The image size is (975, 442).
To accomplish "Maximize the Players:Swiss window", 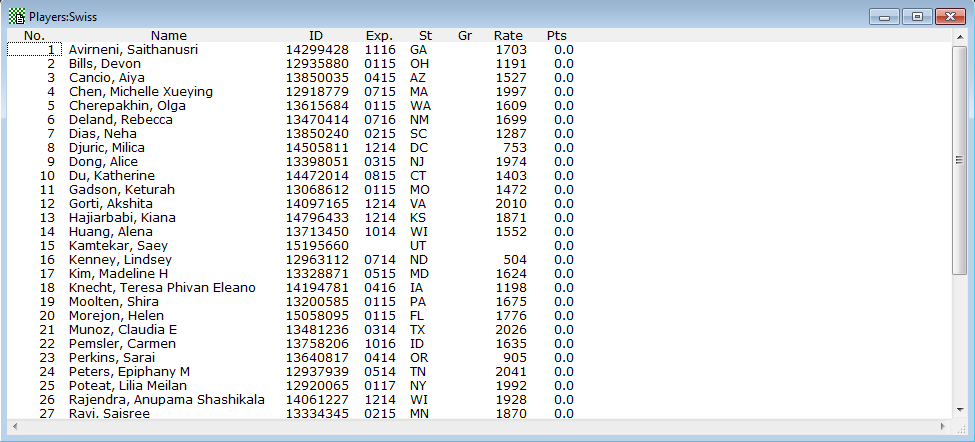I will (x=915, y=16).
